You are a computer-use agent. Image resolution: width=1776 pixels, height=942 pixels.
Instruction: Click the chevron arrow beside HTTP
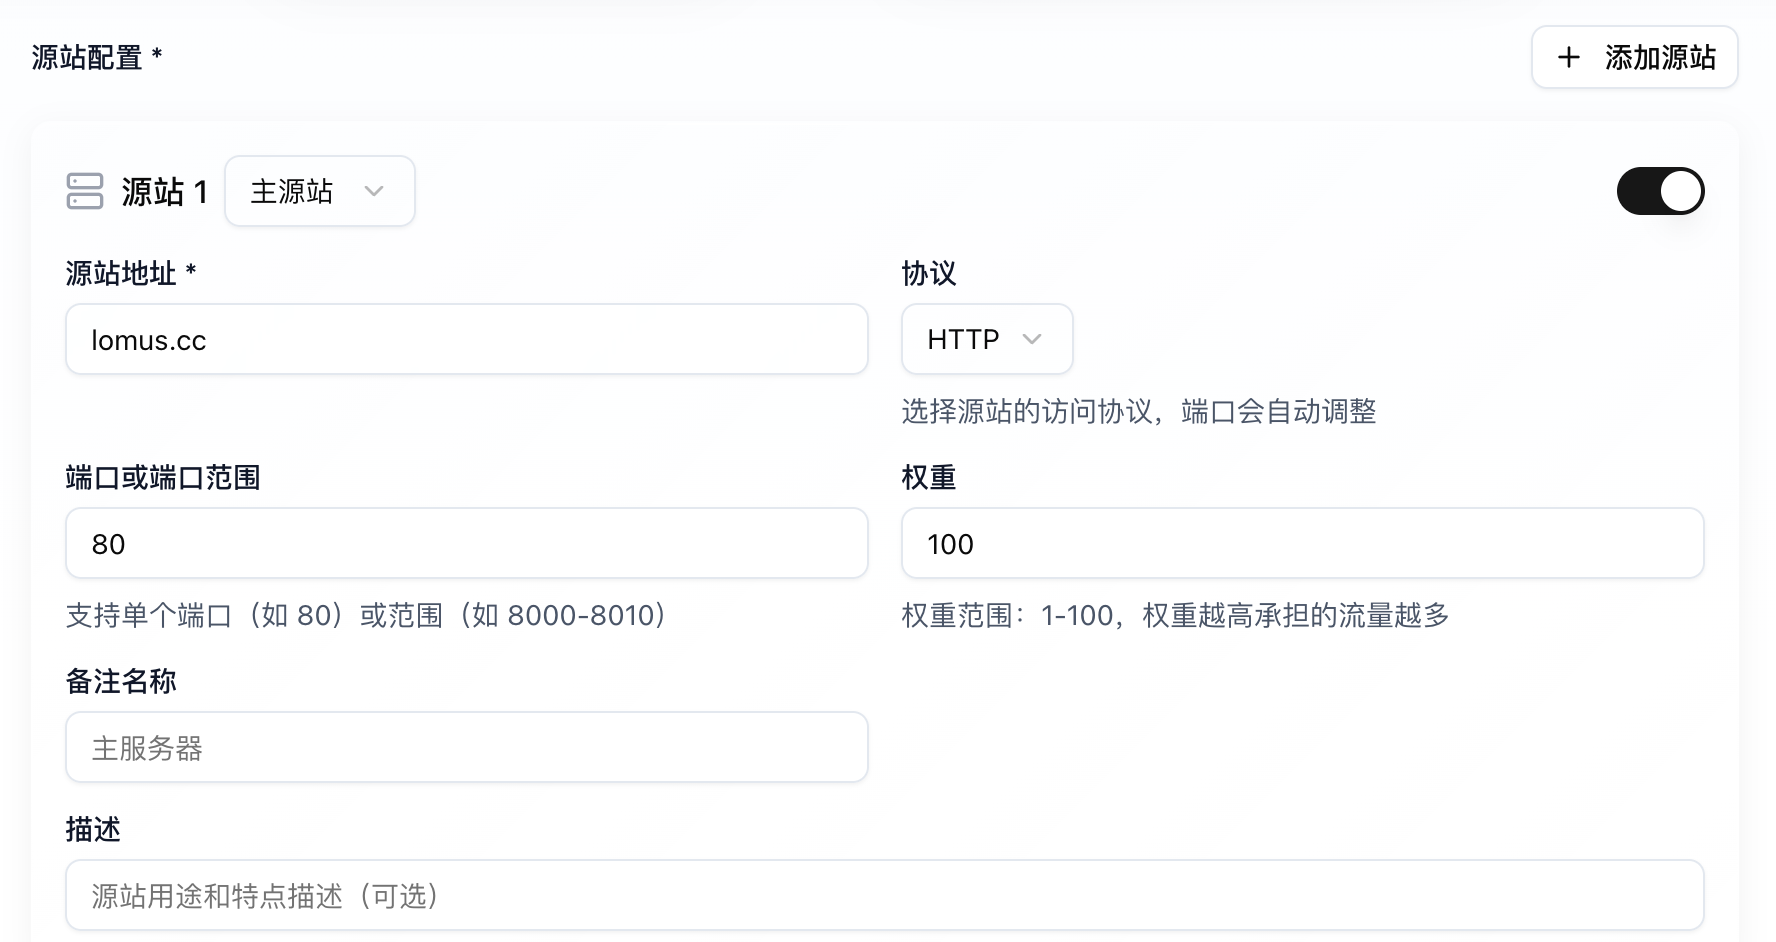(1032, 339)
